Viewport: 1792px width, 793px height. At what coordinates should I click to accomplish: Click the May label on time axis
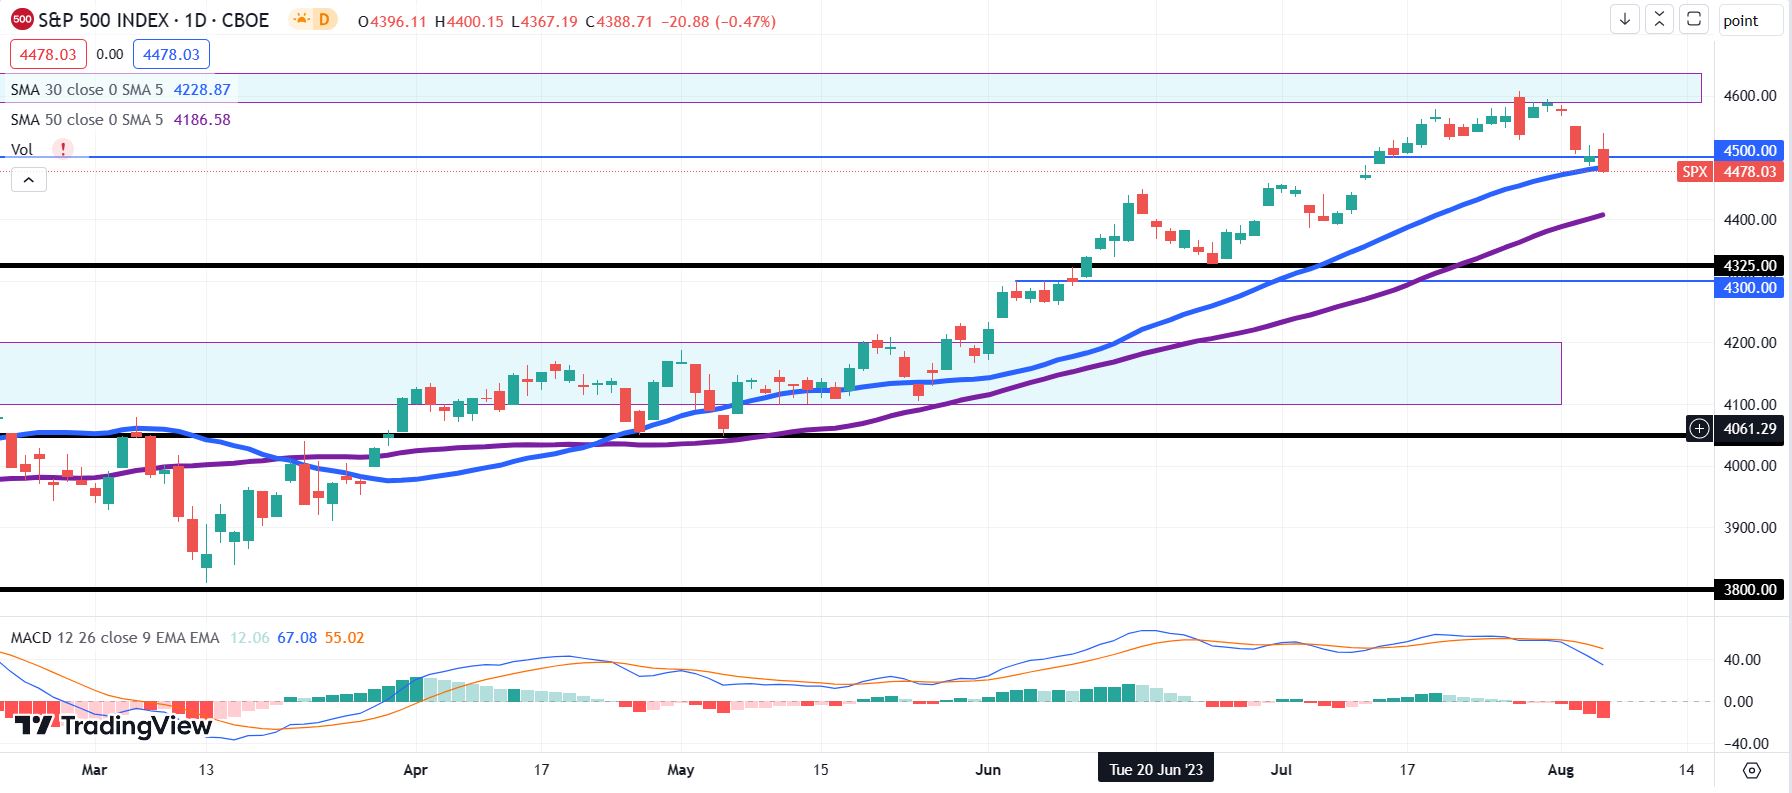click(681, 769)
